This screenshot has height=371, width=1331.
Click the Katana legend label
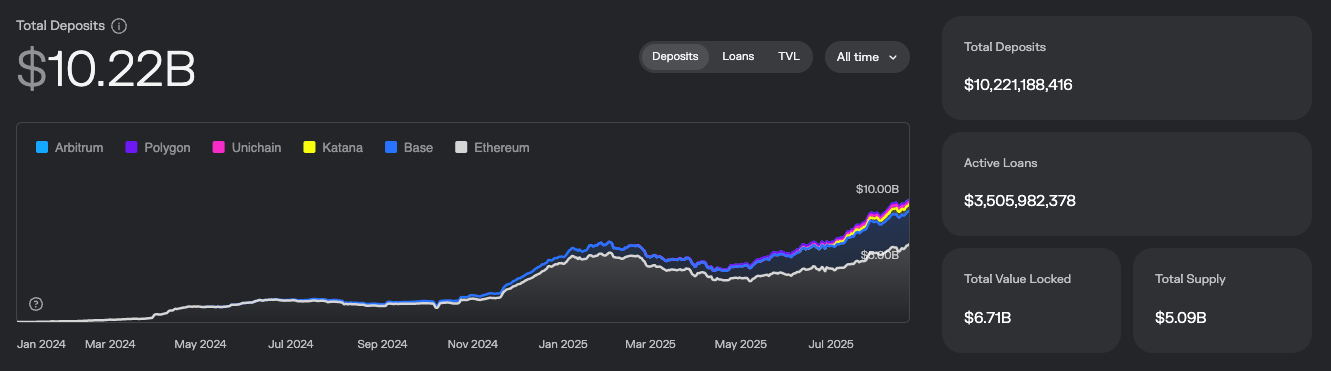tap(342, 148)
